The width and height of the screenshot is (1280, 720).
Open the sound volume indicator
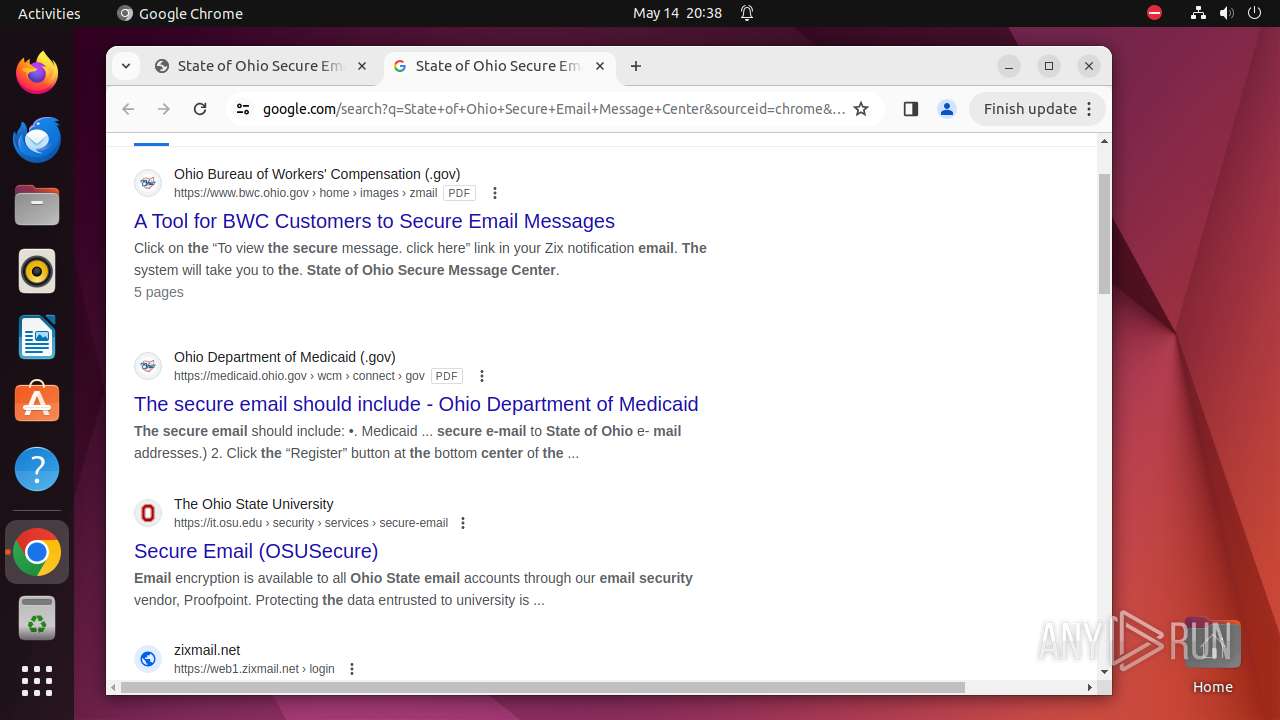[x=1226, y=13]
